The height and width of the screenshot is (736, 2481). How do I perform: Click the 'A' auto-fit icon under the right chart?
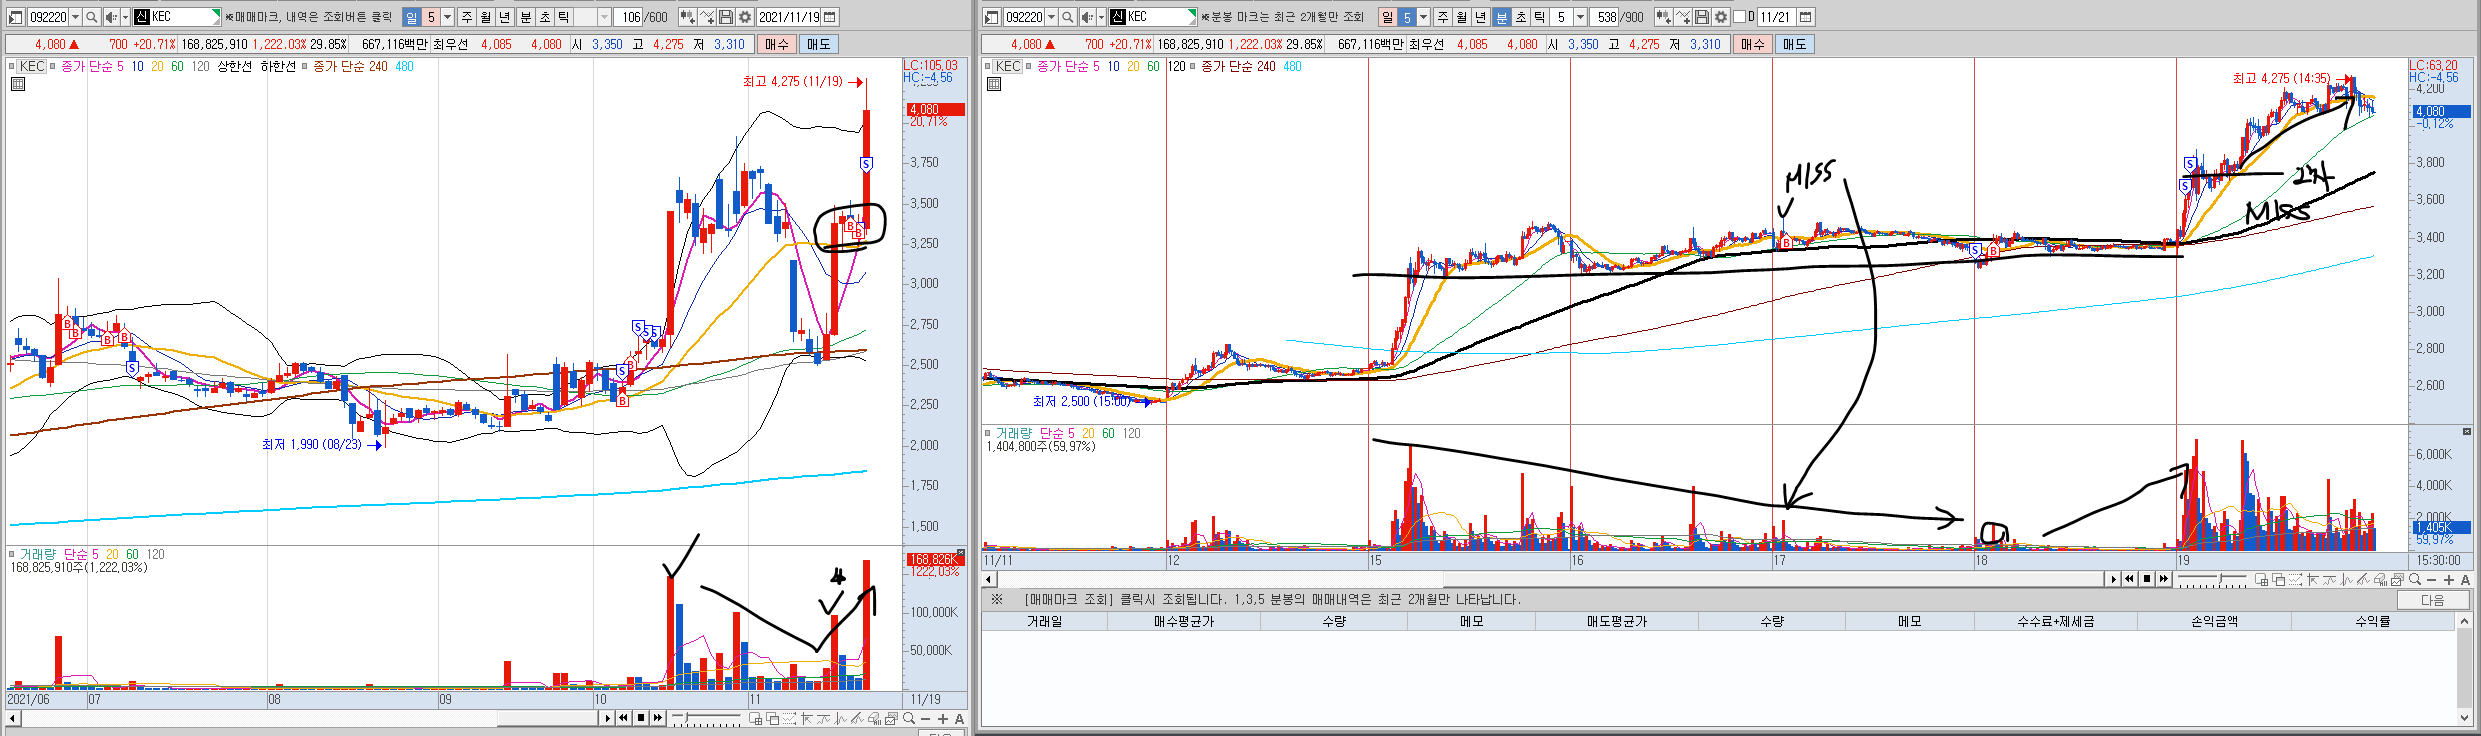coord(2465,580)
